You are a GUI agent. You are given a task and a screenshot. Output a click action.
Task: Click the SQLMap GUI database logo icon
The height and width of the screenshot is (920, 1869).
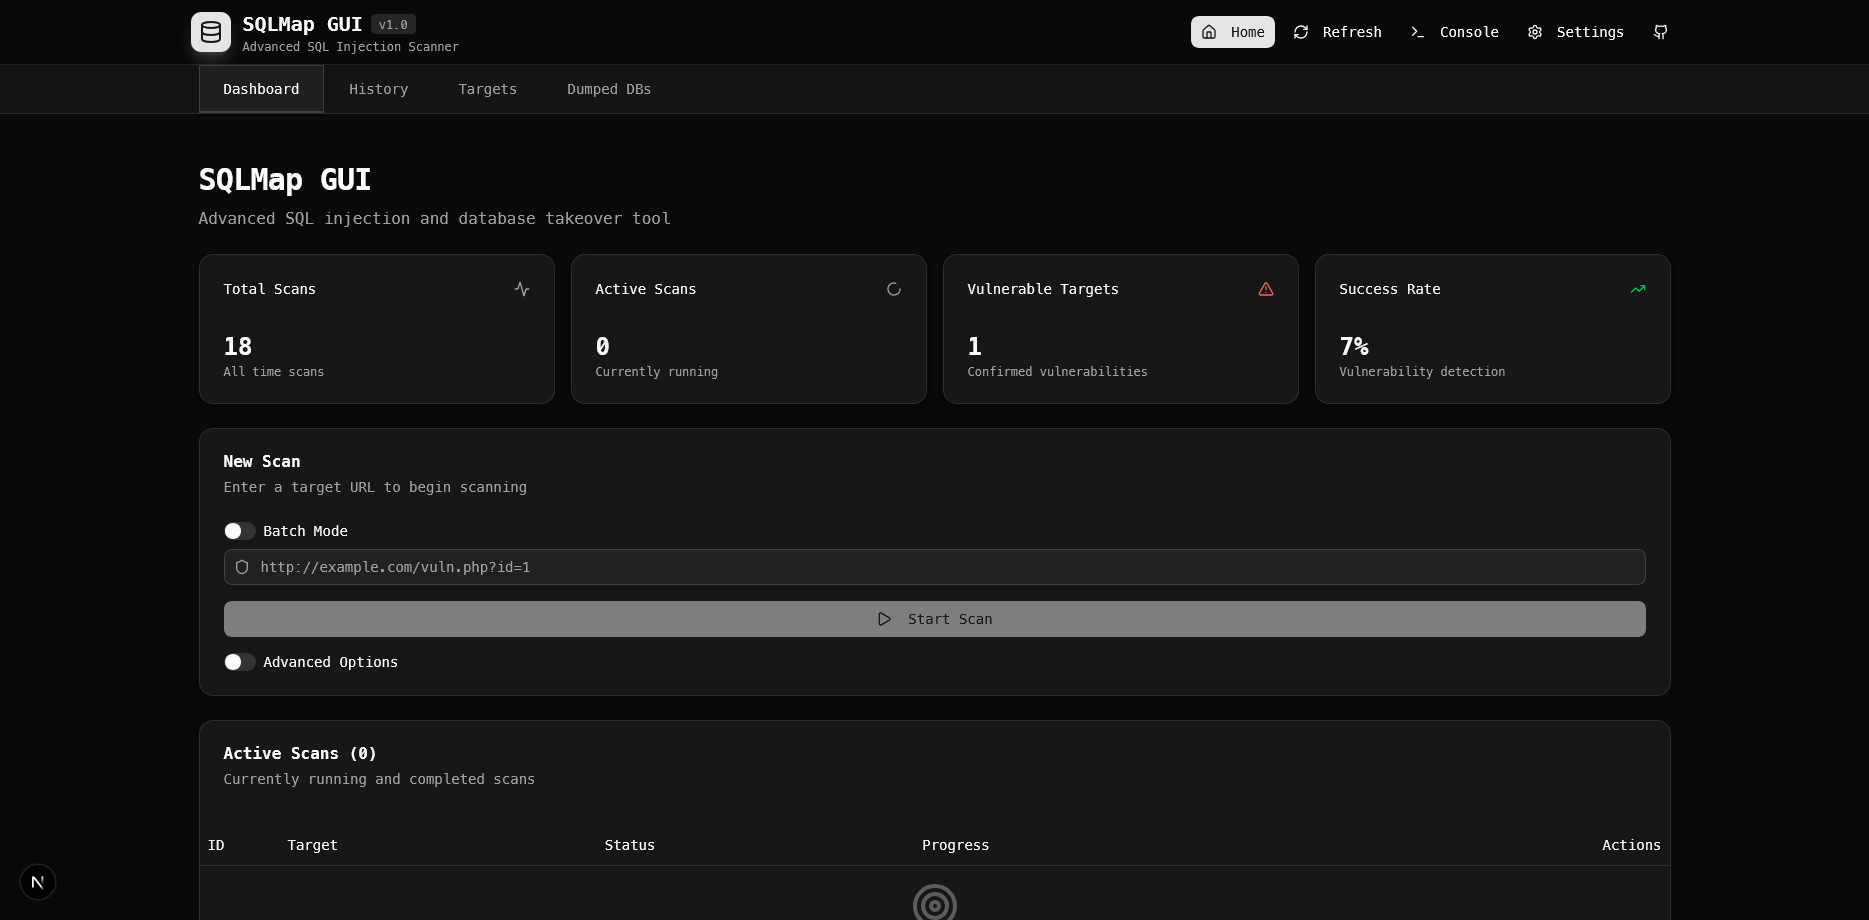pyautogui.click(x=211, y=32)
